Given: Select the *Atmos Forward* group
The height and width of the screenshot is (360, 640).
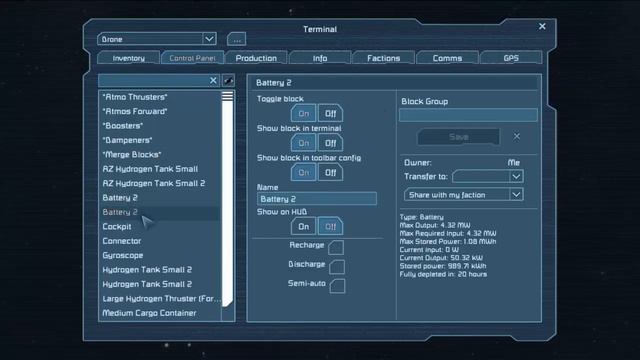Looking at the screenshot, I should click(x=160, y=111).
